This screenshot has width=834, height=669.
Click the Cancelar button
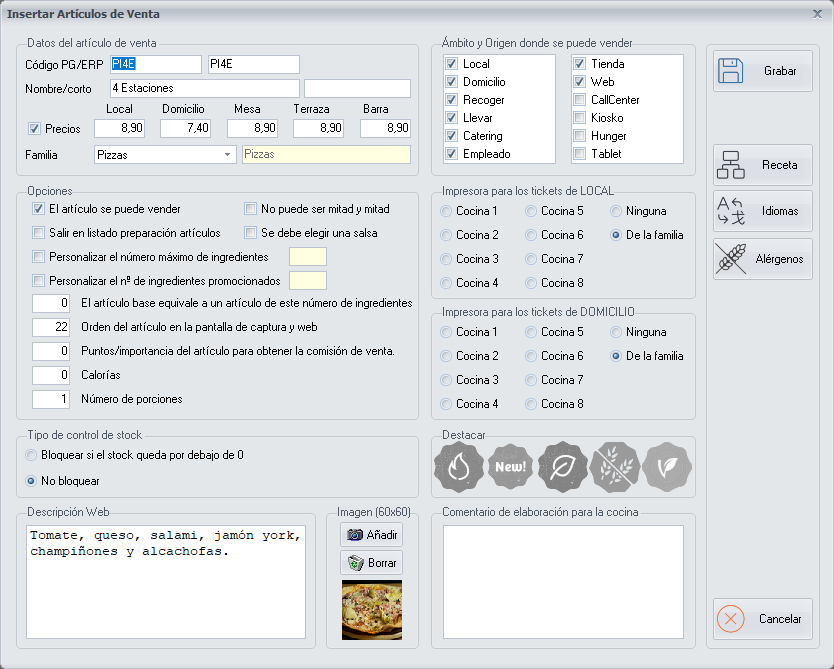click(x=762, y=619)
